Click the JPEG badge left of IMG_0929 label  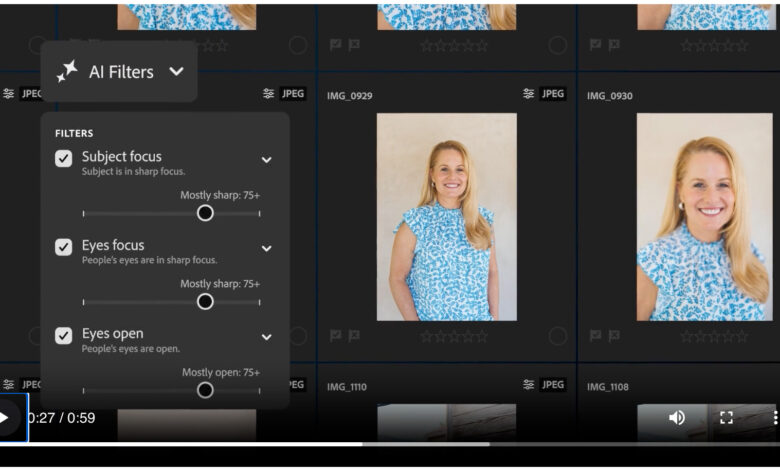tap(293, 94)
